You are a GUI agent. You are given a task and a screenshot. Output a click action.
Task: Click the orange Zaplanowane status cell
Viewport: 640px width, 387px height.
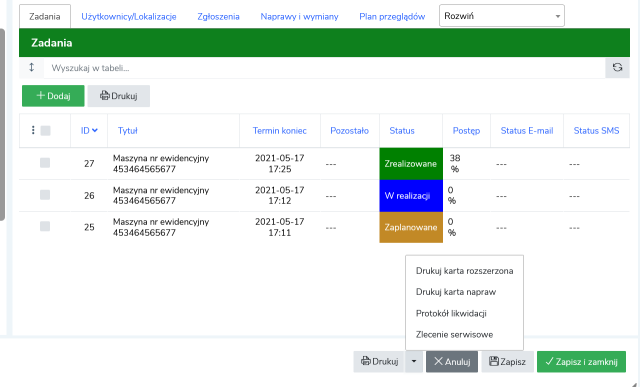tap(411, 227)
